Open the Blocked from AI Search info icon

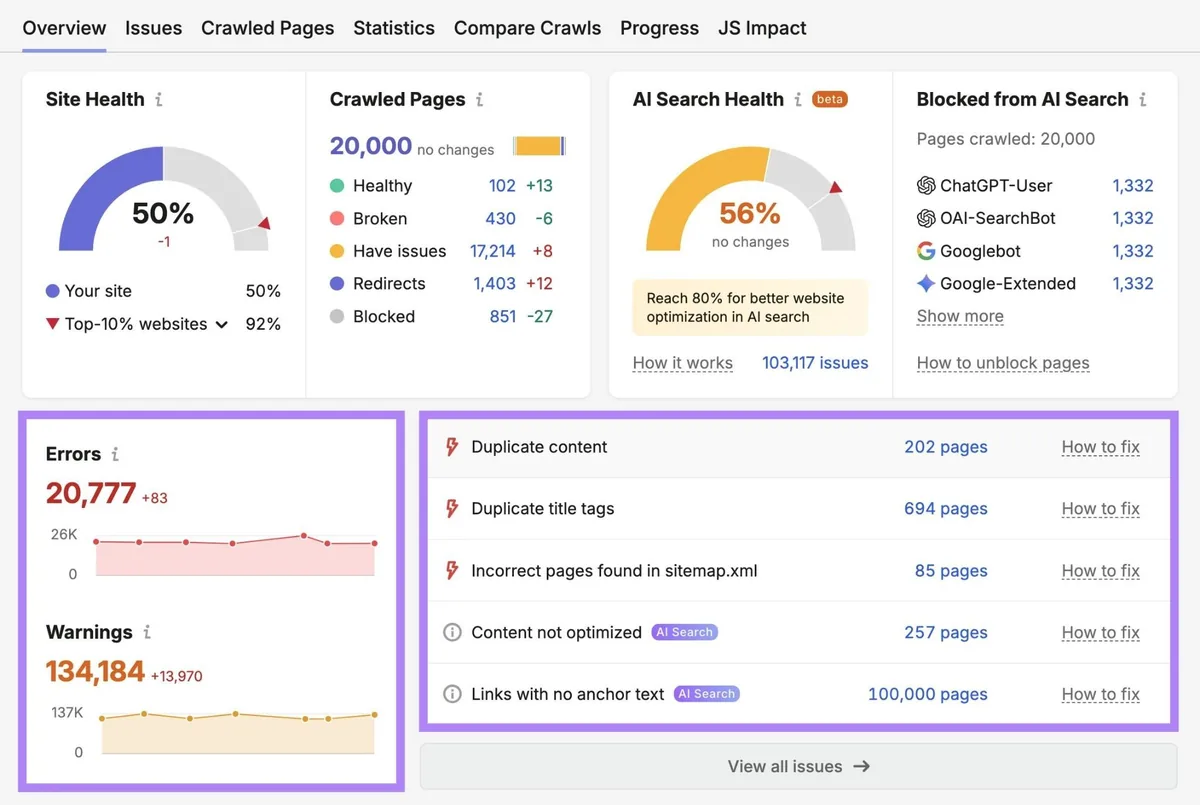point(1143,100)
